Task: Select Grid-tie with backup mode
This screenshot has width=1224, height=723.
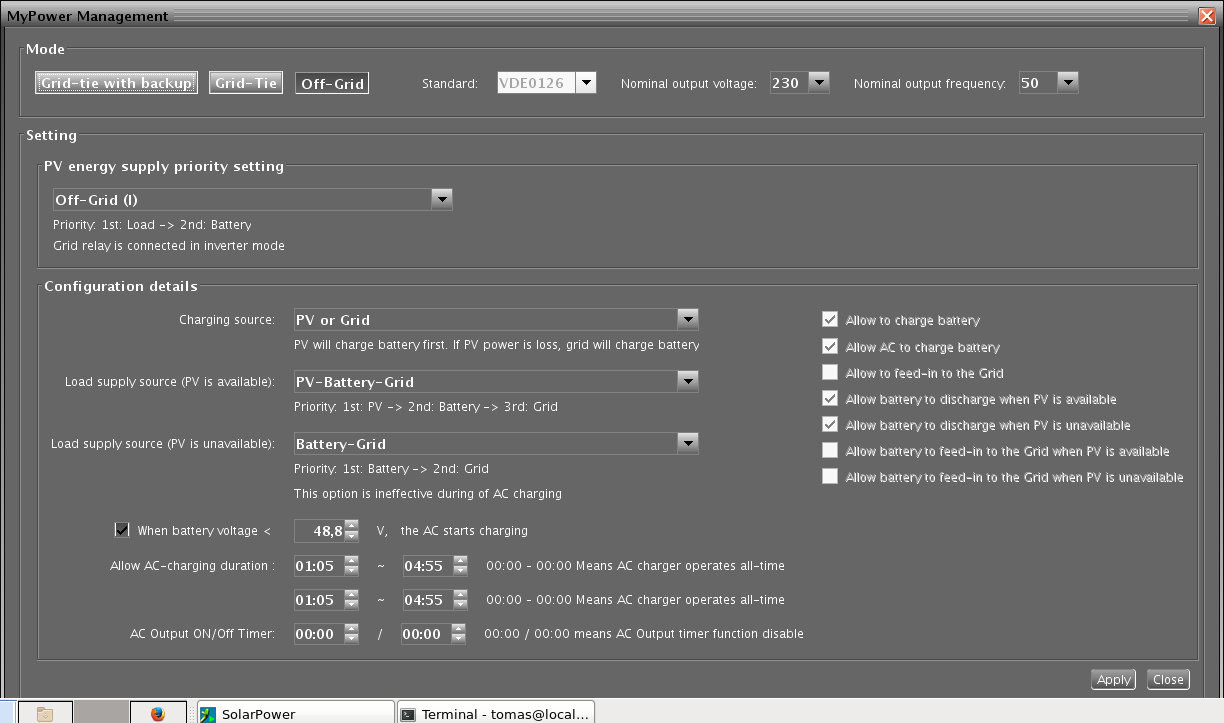Action: coord(116,83)
